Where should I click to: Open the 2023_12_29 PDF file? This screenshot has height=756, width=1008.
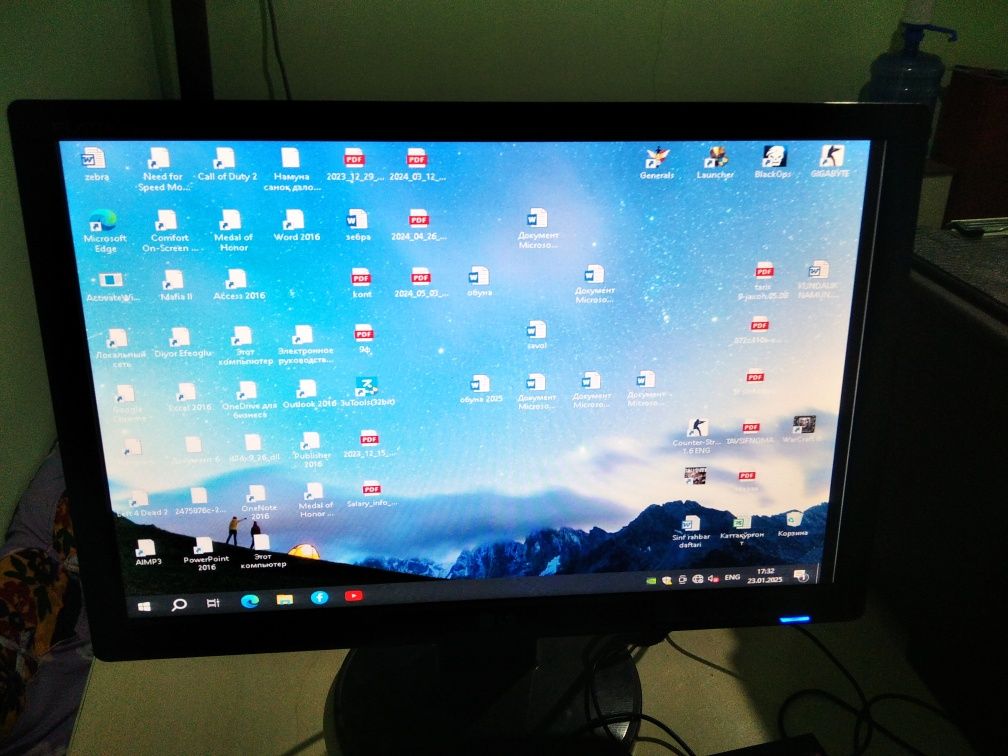(354, 165)
